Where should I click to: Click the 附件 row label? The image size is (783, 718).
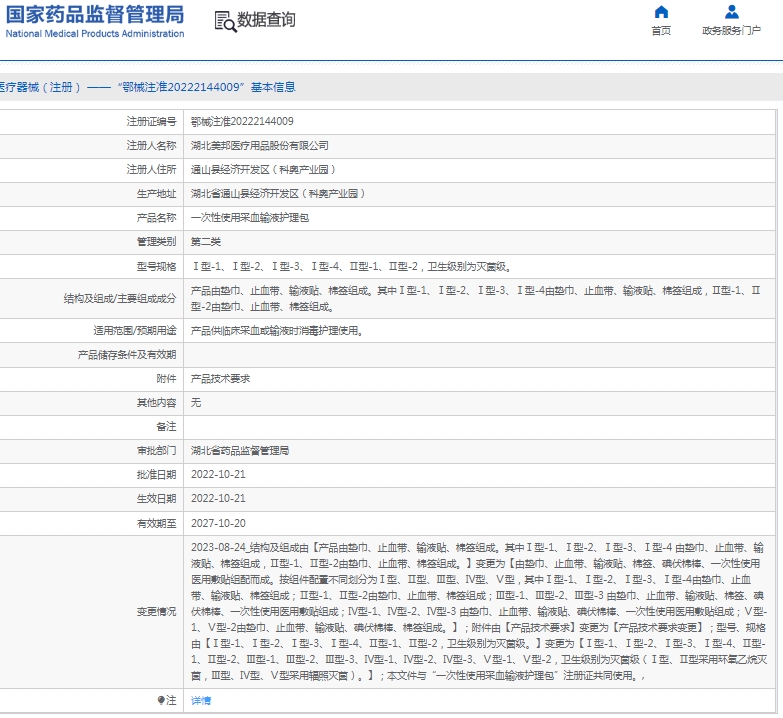click(x=166, y=378)
